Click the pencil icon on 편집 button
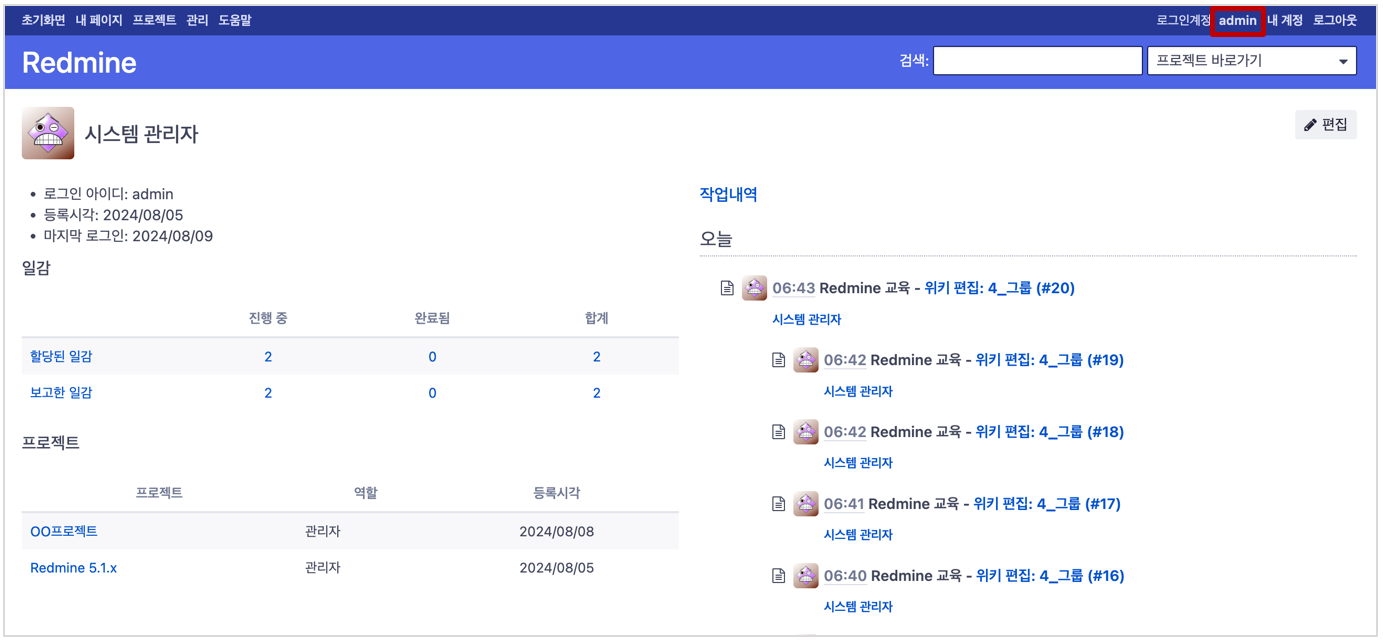1383x641 pixels. (1310, 125)
